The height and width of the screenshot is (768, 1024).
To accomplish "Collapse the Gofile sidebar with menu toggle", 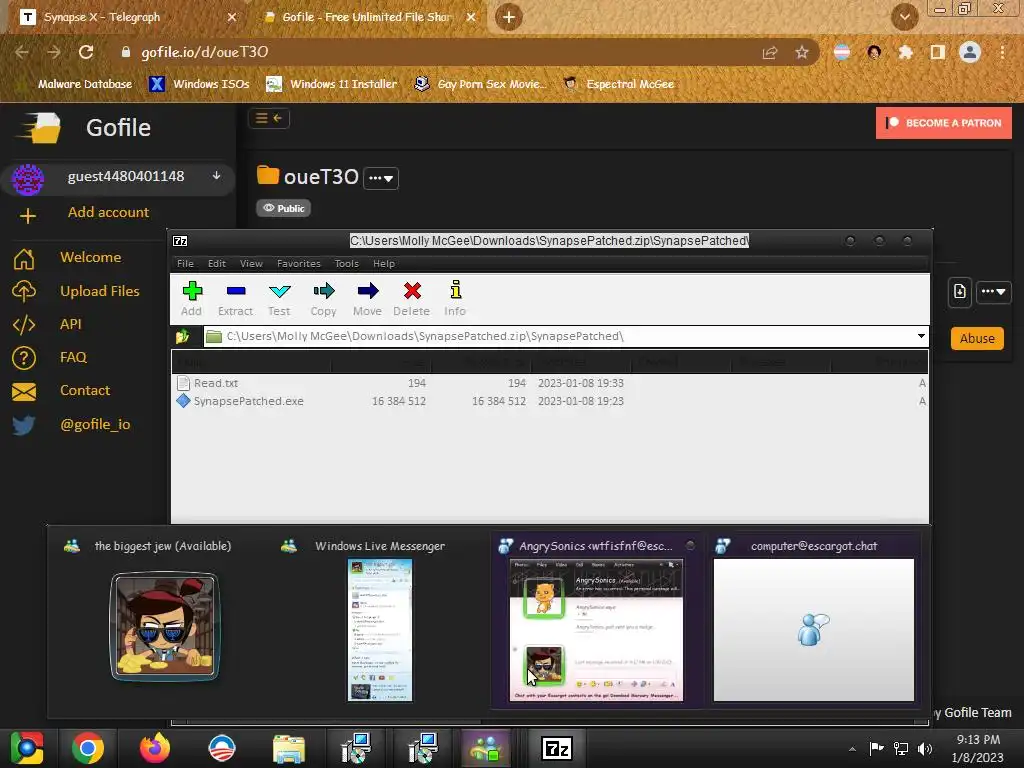I will click(x=268, y=118).
